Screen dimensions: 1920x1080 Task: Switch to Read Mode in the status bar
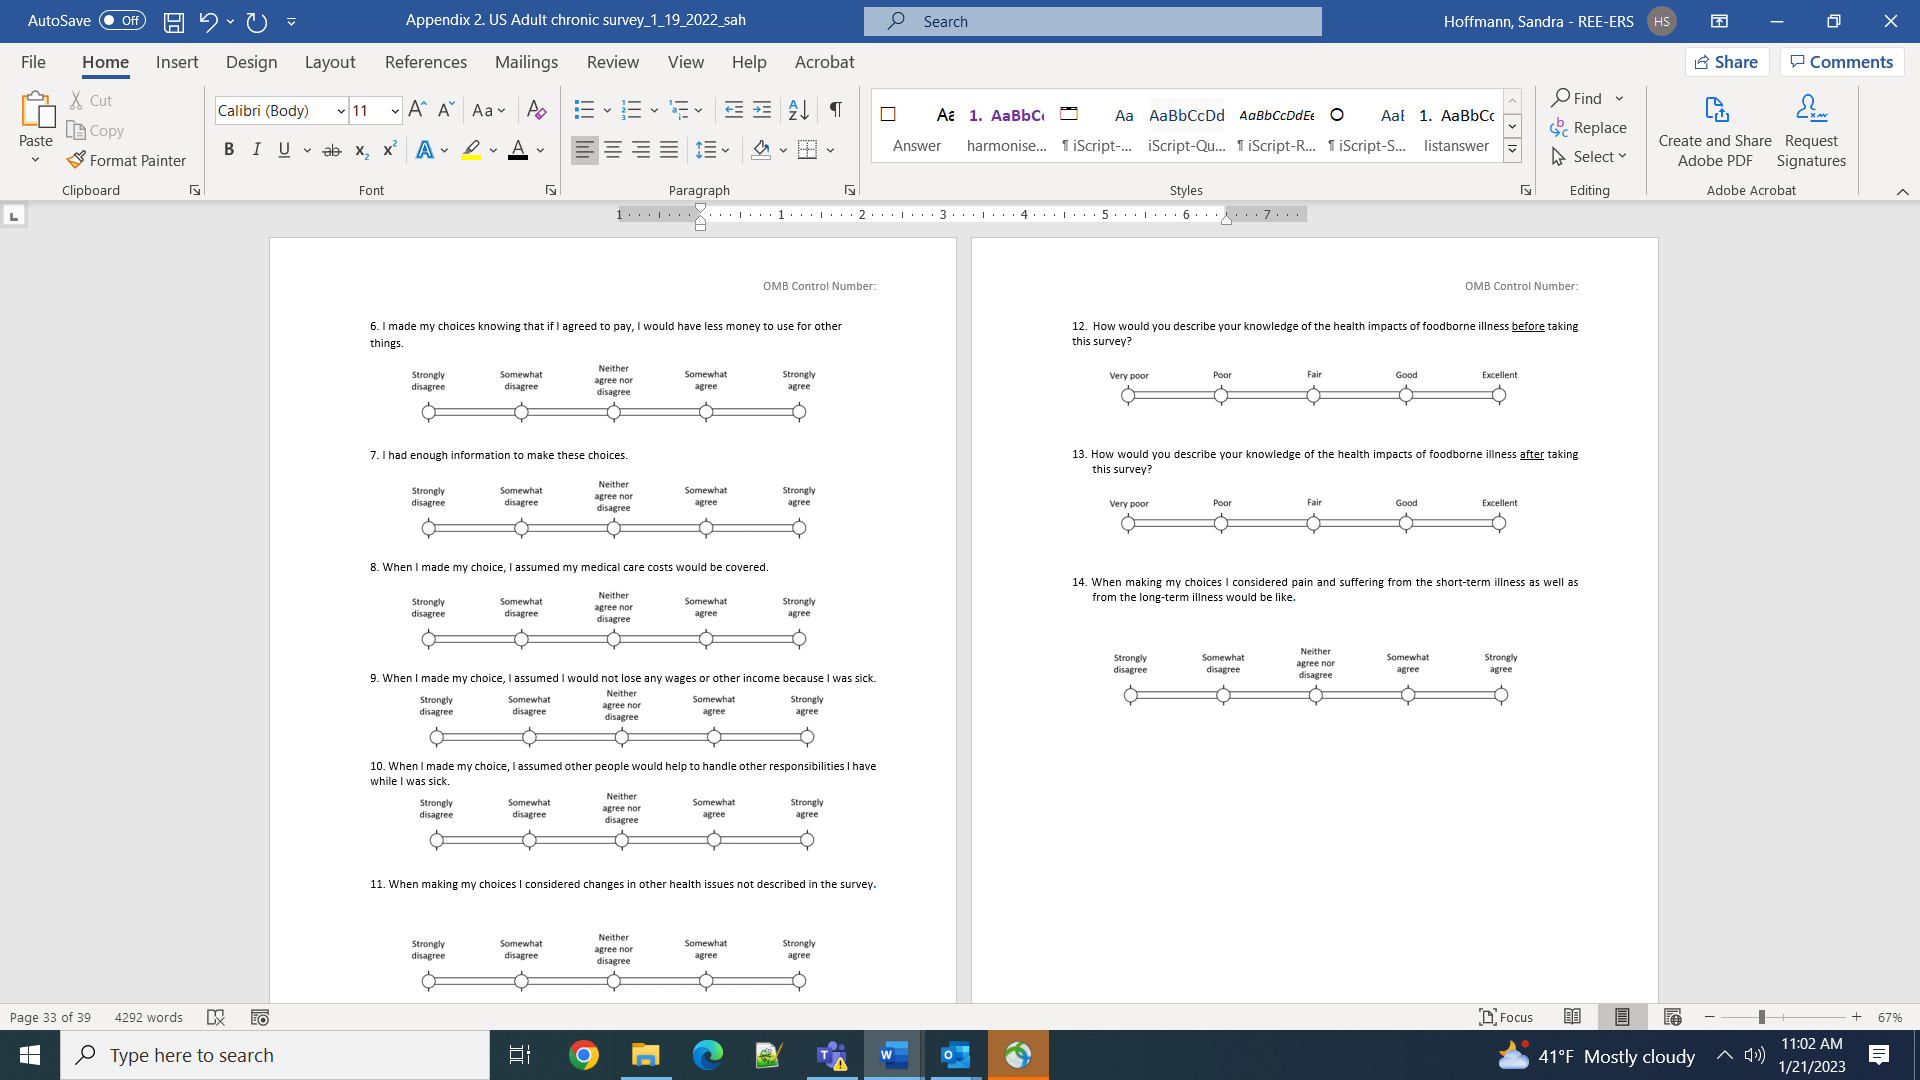coord(1572,1017)
